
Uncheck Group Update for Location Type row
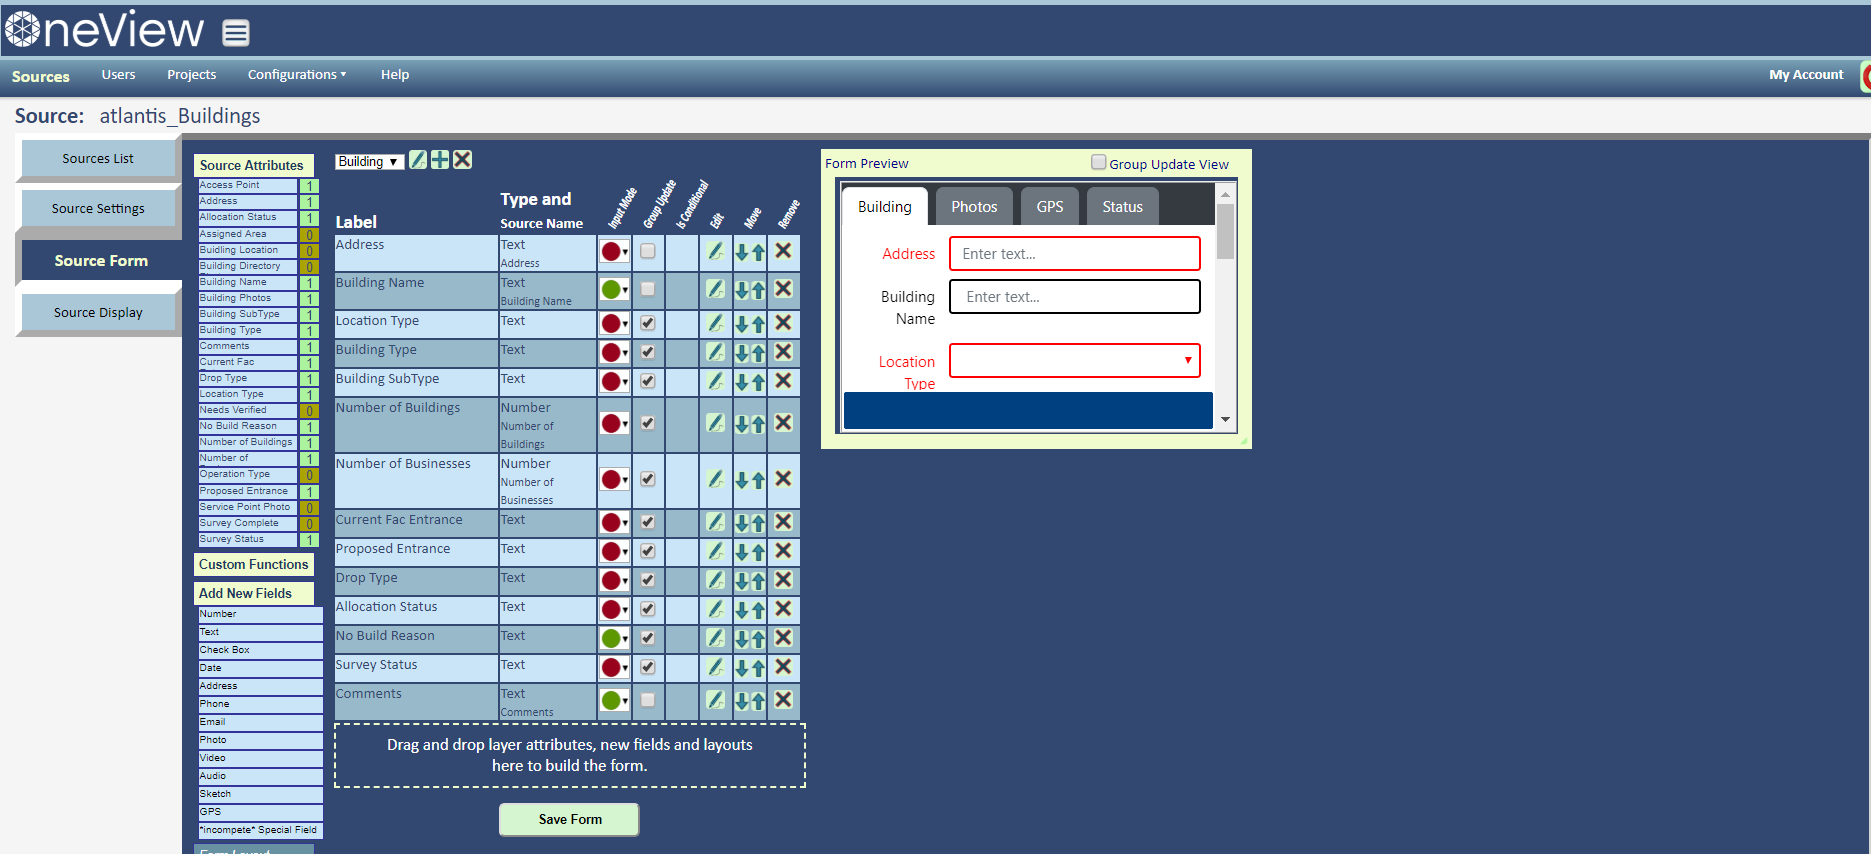(648, 323)
